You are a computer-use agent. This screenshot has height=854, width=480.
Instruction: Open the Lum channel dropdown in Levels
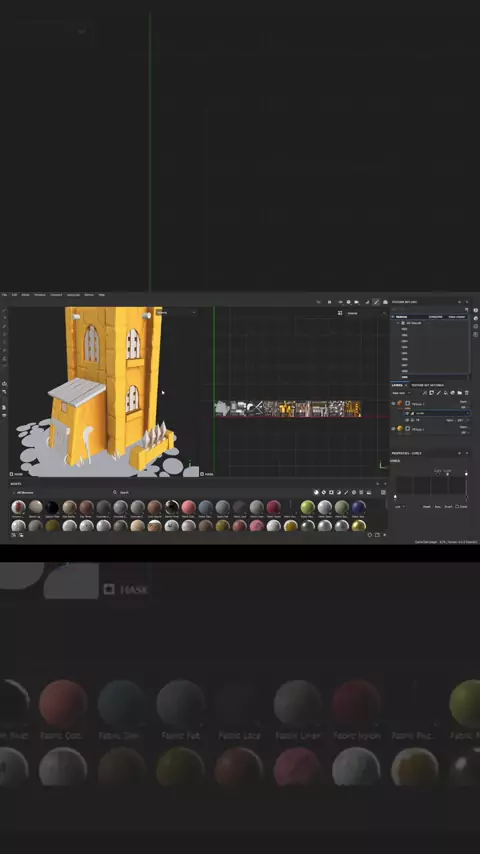click(x=400, y=507)
